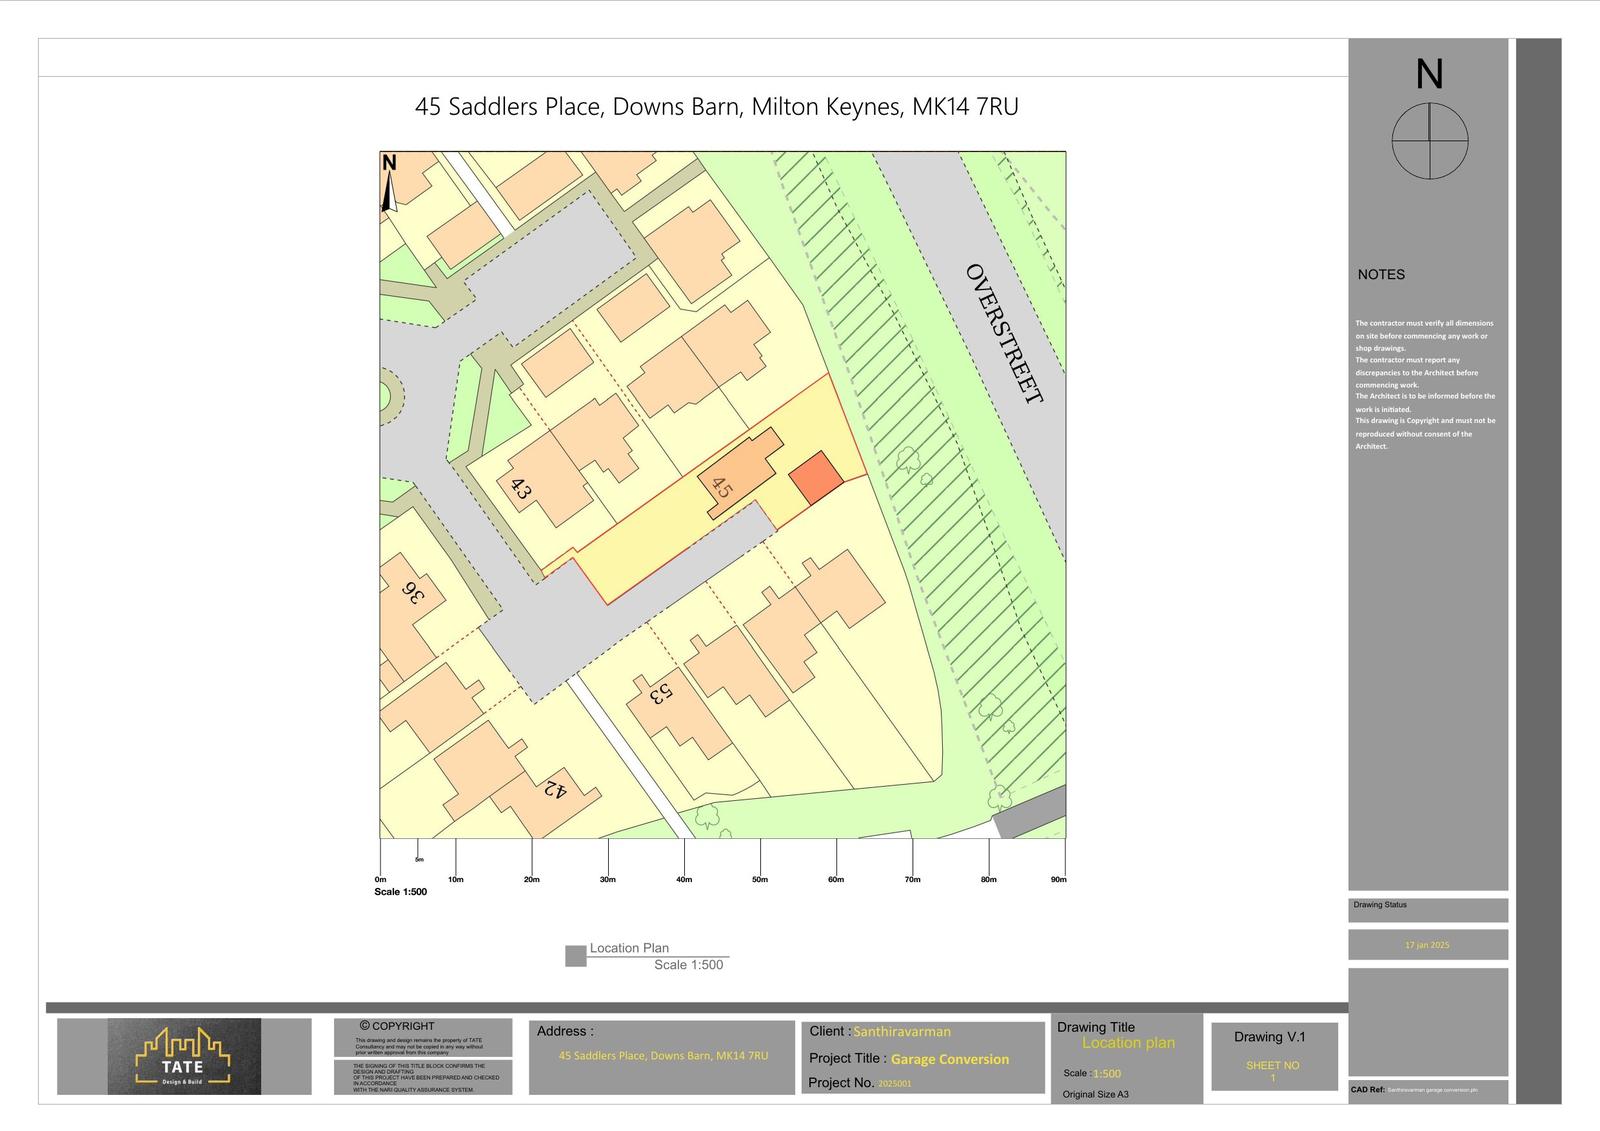Click the gray square beside Location Plan
This screenshot has width=1600, height=1131.
click(x=575, y=956)
